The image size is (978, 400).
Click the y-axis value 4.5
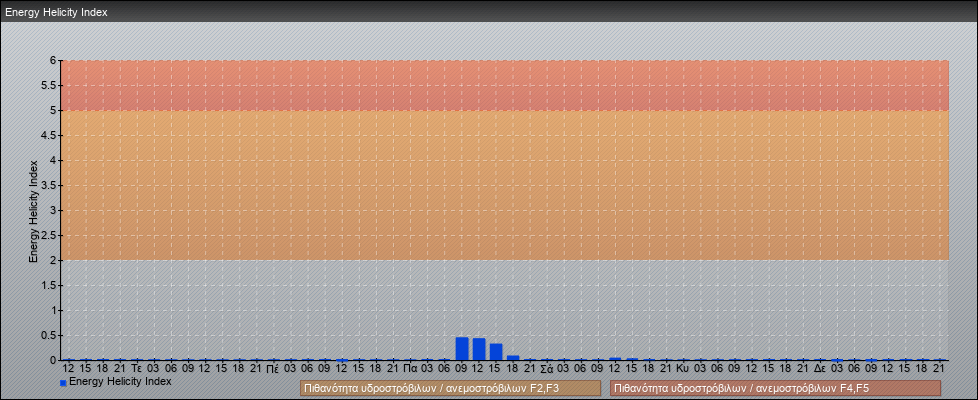click(50, 135)
